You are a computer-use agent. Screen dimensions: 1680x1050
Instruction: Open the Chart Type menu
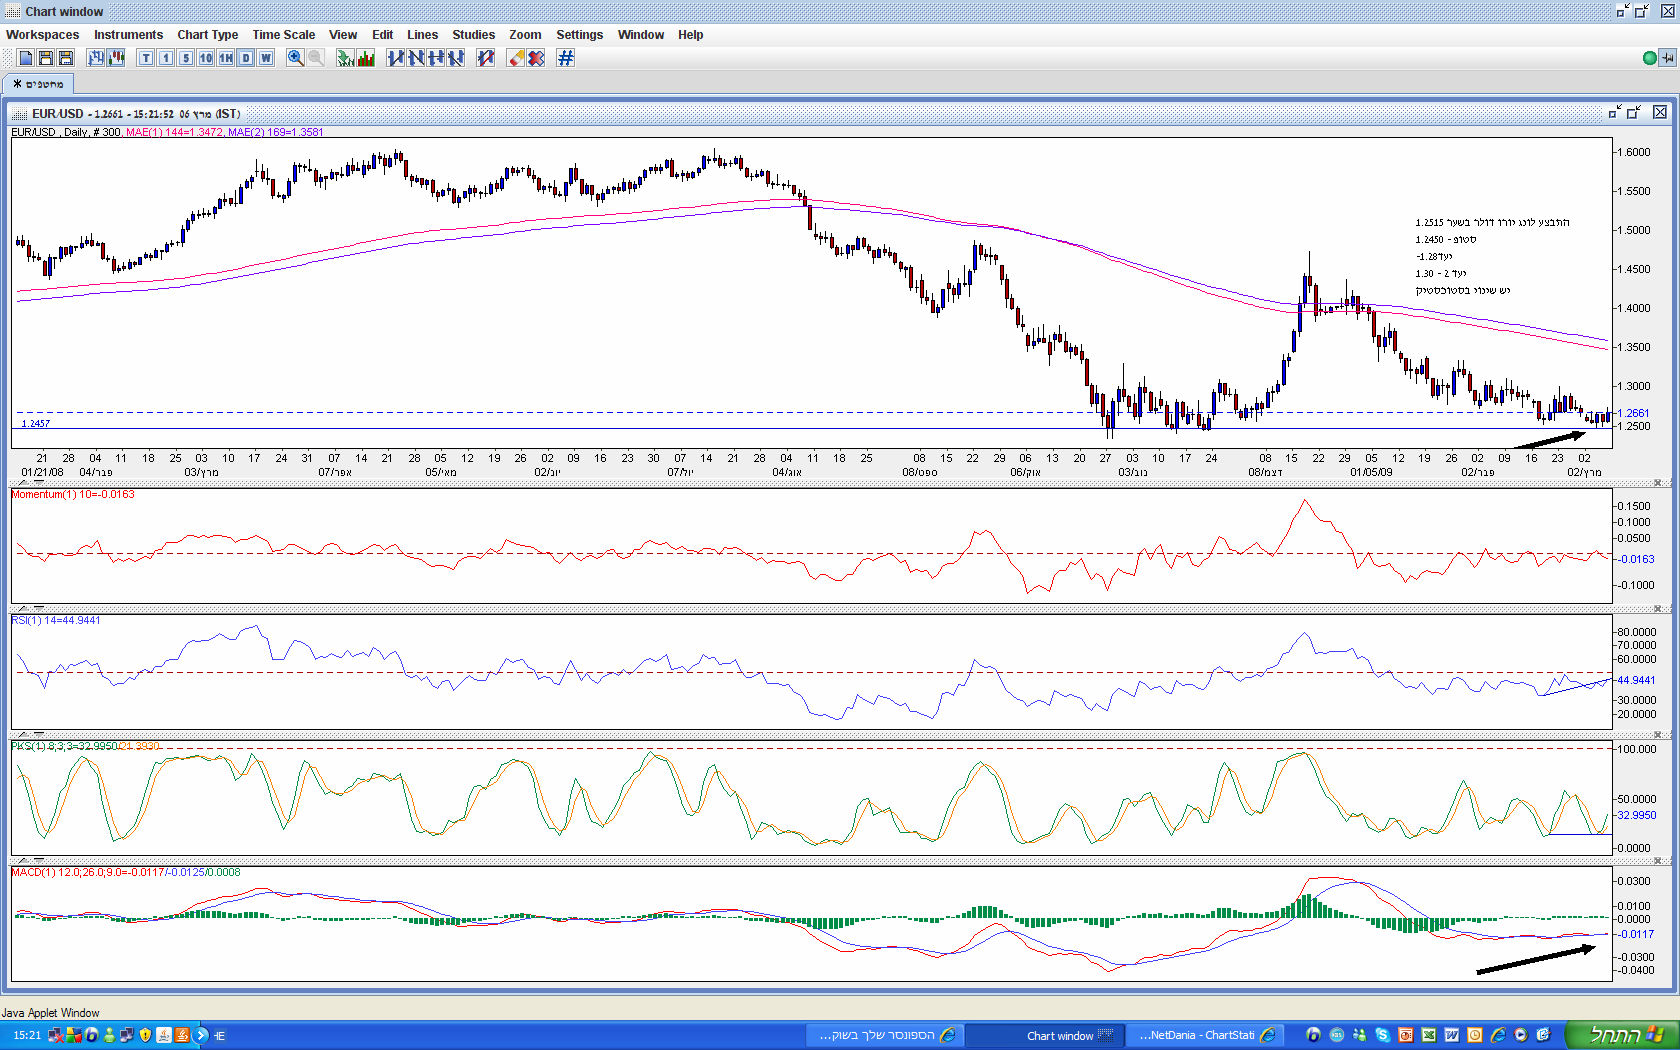pos(207,35)
